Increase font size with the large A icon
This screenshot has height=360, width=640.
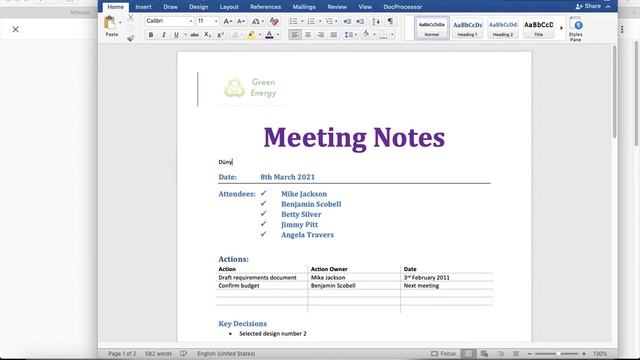coord(228,21)
